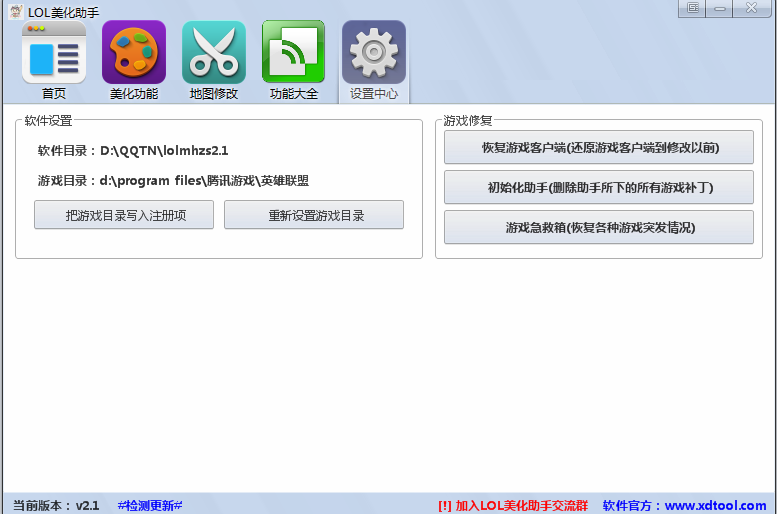Click 初始化助手 delete patches button
777x514 pixels.
pos(599,187)
